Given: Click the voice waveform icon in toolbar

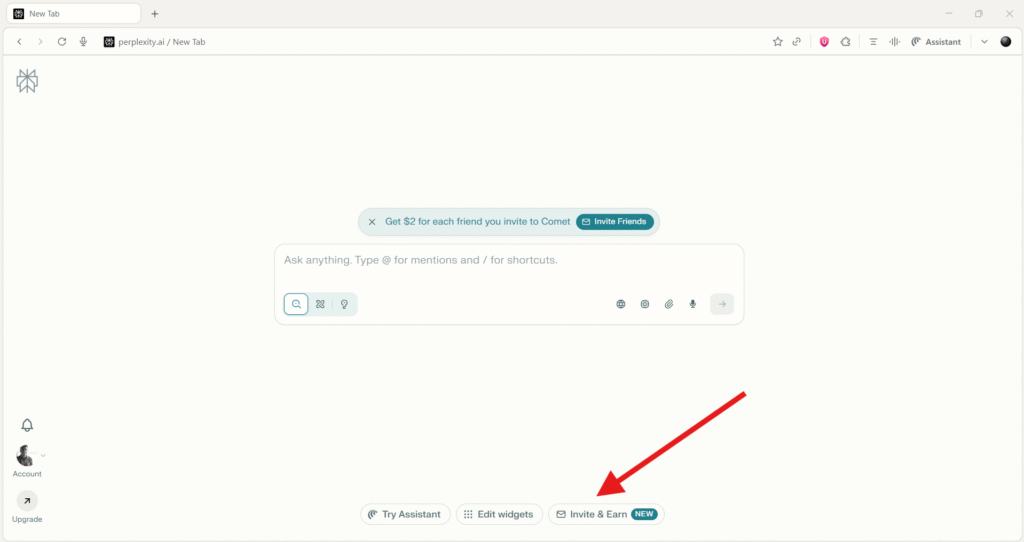Looking at the screenshot, I should (x=894, y=42).
